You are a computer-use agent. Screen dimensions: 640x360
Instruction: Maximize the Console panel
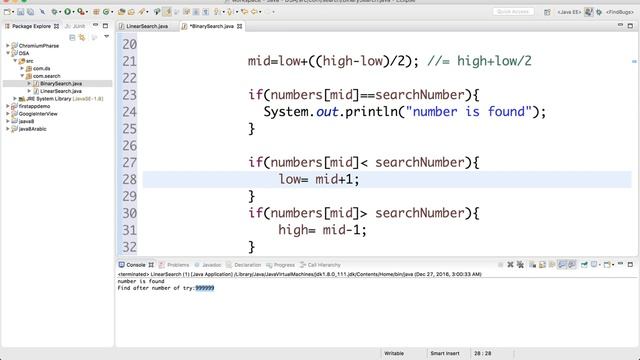tap(630, 264)
